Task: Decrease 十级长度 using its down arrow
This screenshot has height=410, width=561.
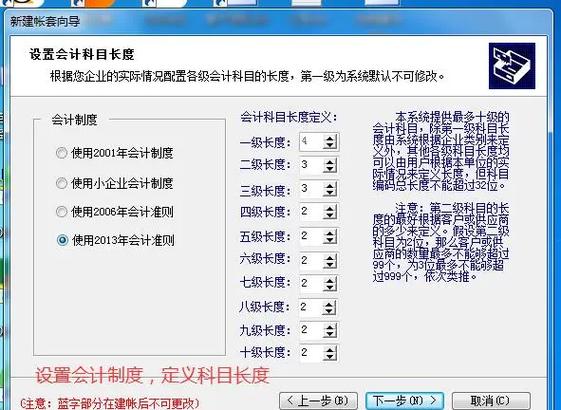Action: point(330,357)
